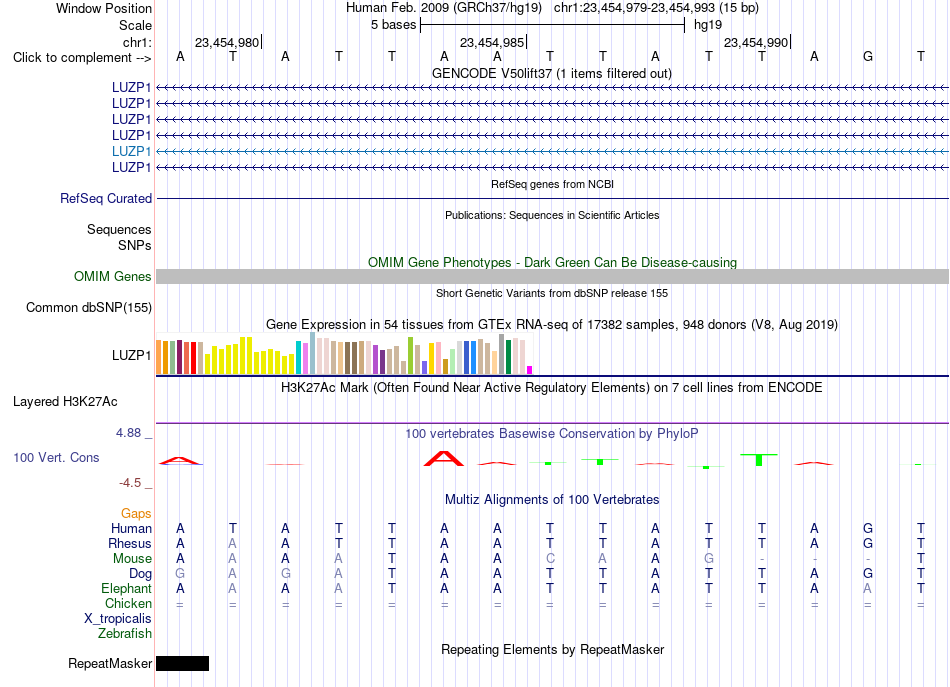Click the '5 bases' scale bar text
Viewport: 950px width, 687px height.
tap(394, 25)
